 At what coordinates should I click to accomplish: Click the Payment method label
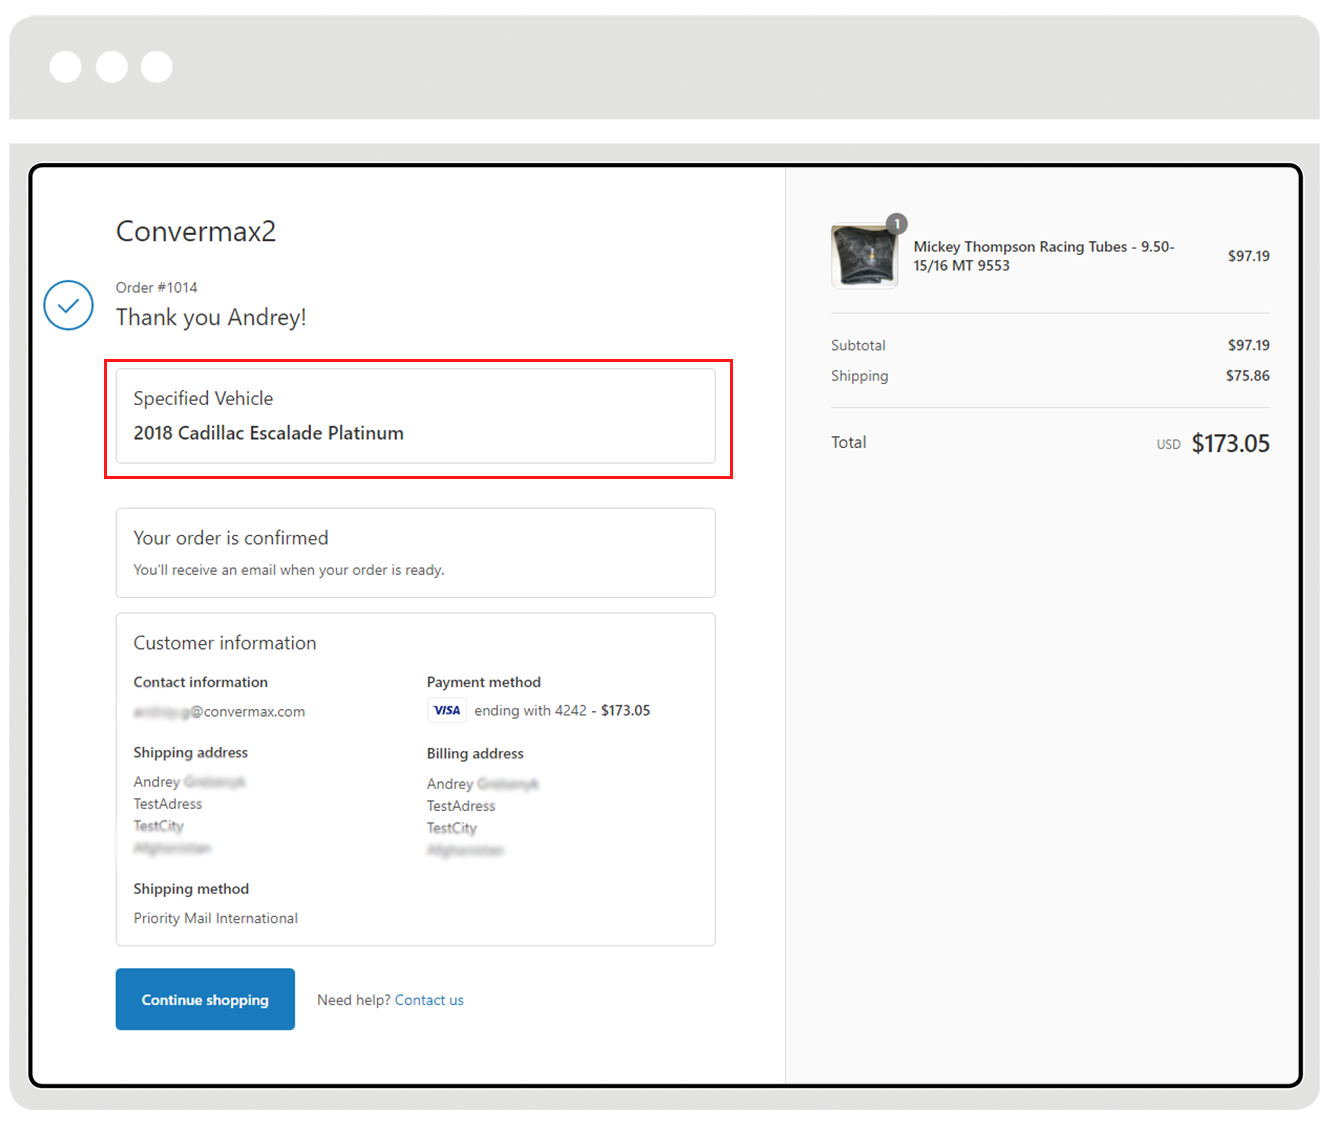tap(484, 682)
